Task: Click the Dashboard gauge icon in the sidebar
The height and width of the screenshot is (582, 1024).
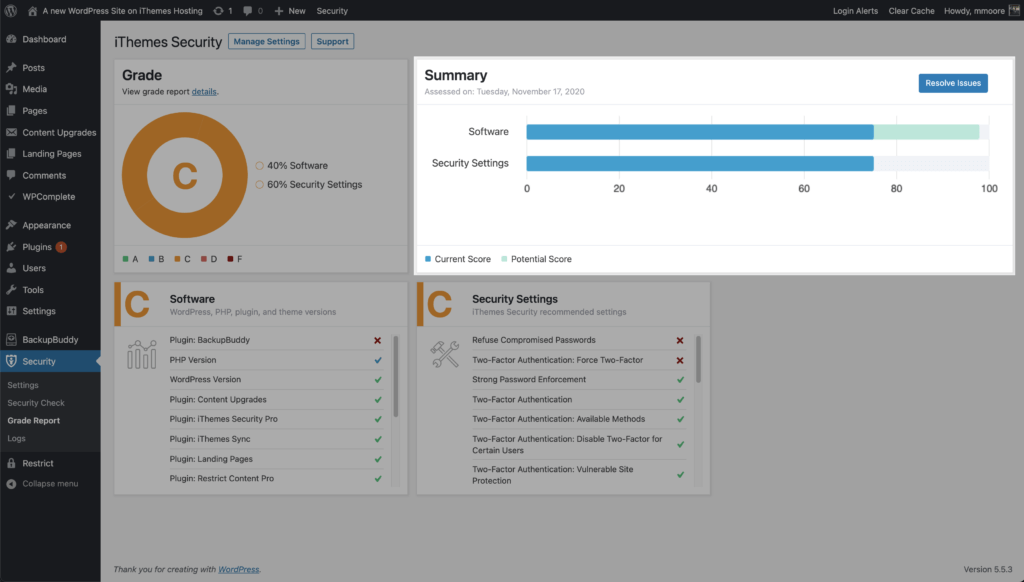Action: coord(11,39)
